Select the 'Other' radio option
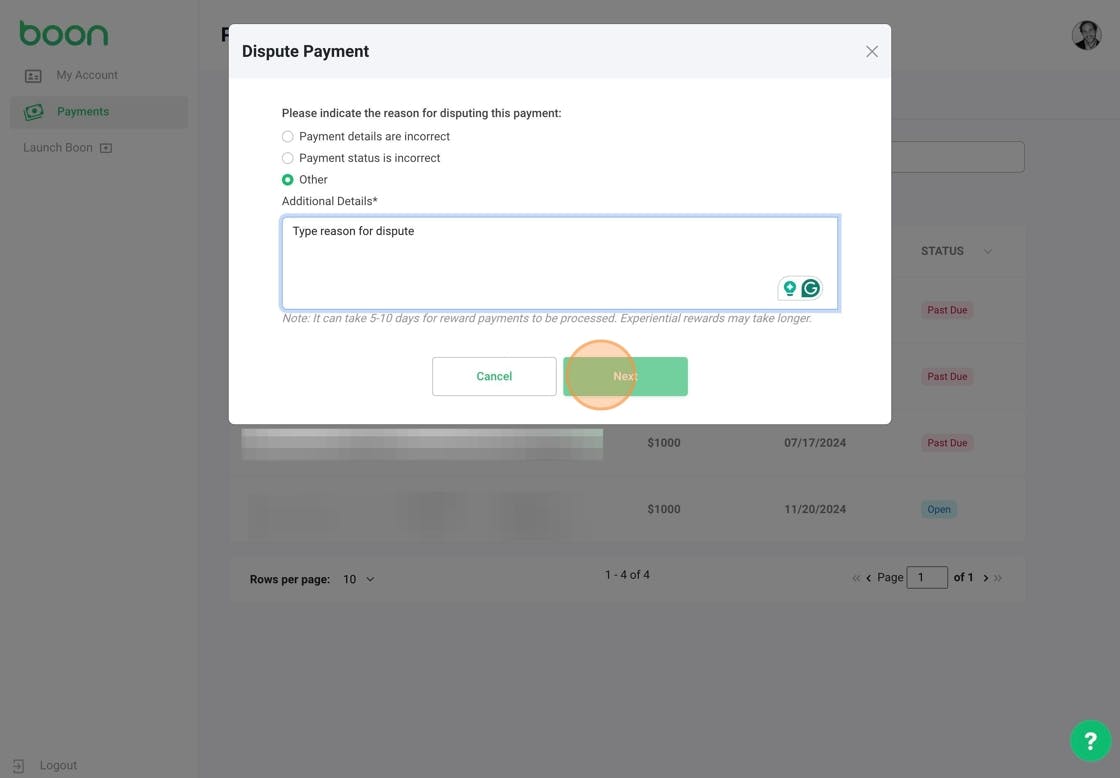The height and width of the screenshot is (778, 1120). click(287, 179)
